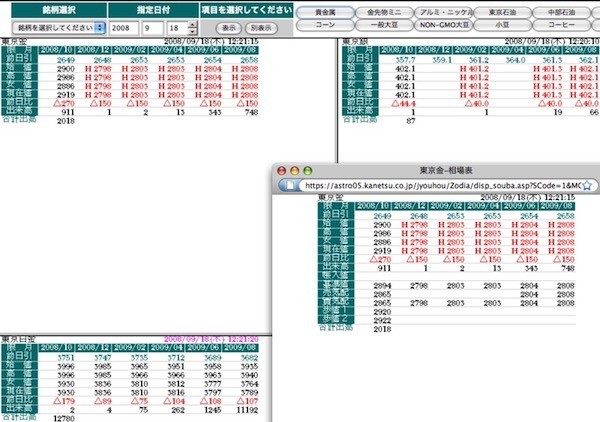The width and height of the screenshot is (600, 422).
Task: Select the コーヒー category button
Action: (561, 25)
